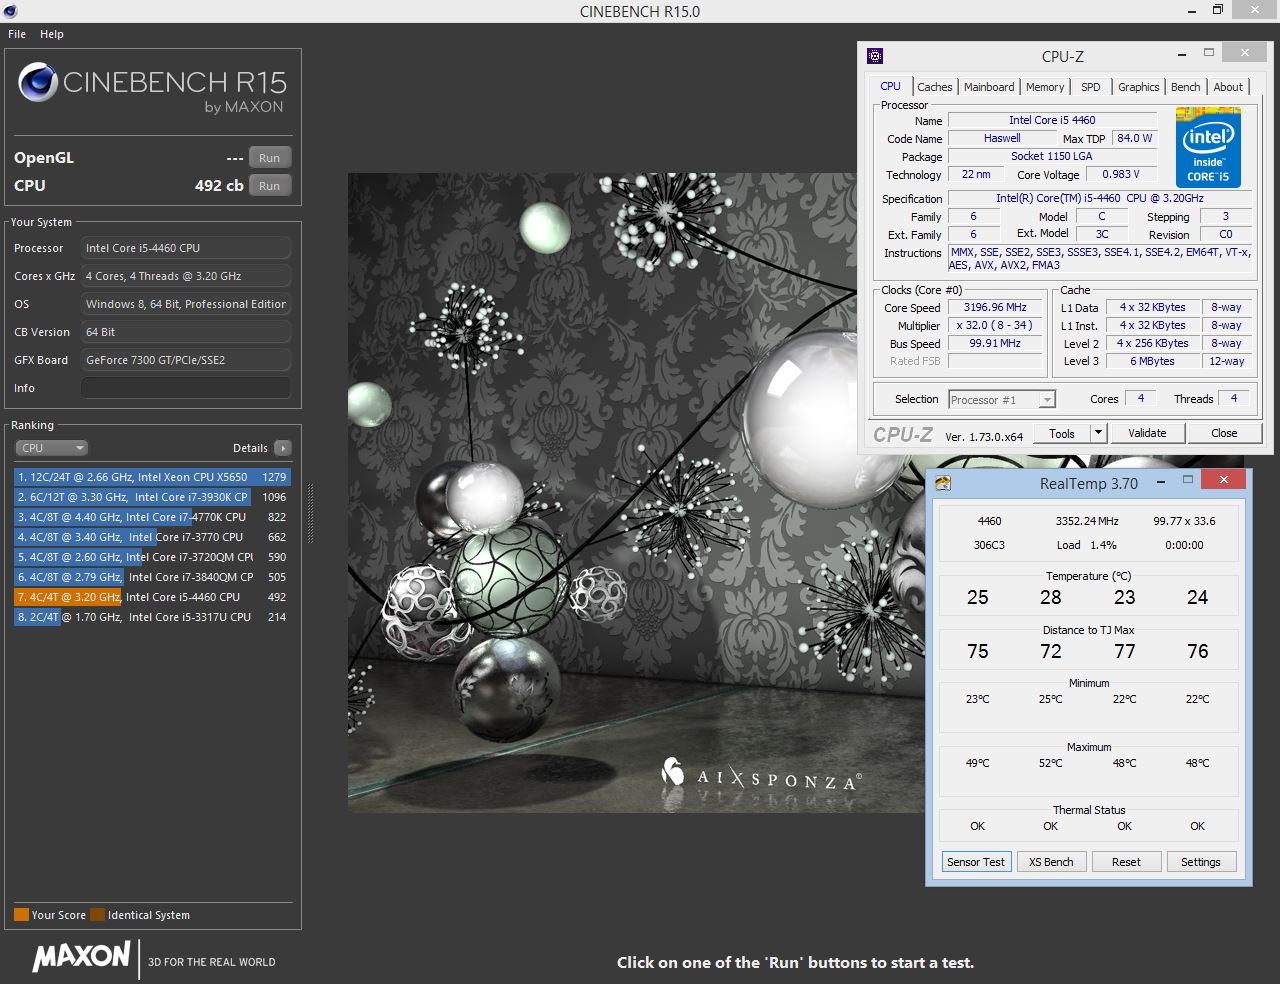The width and height of the screenshot is (1280, 984).
Task: Run the OpenGL benchmark test
Action: pos(270,158)
